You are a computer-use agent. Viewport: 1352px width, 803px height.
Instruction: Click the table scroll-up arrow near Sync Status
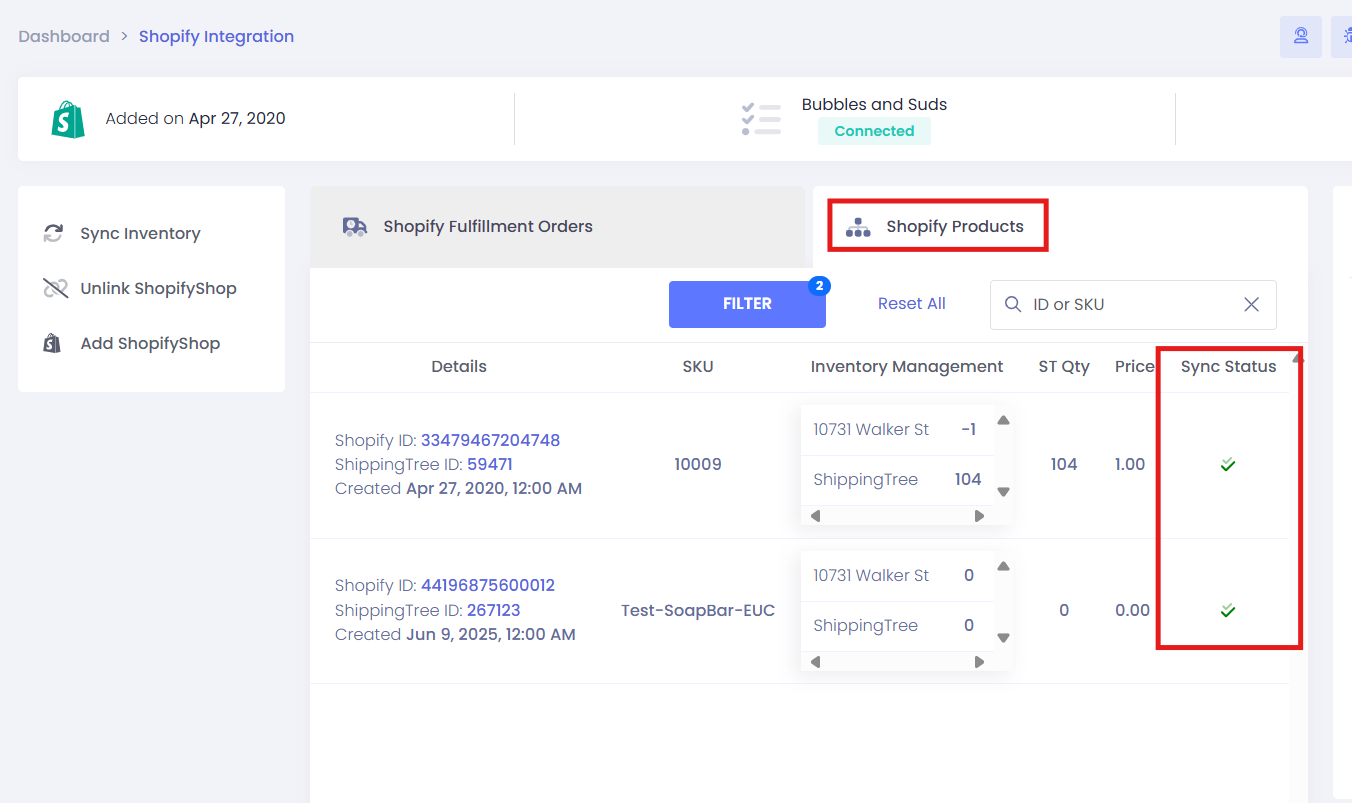(x=1297, y=357)
